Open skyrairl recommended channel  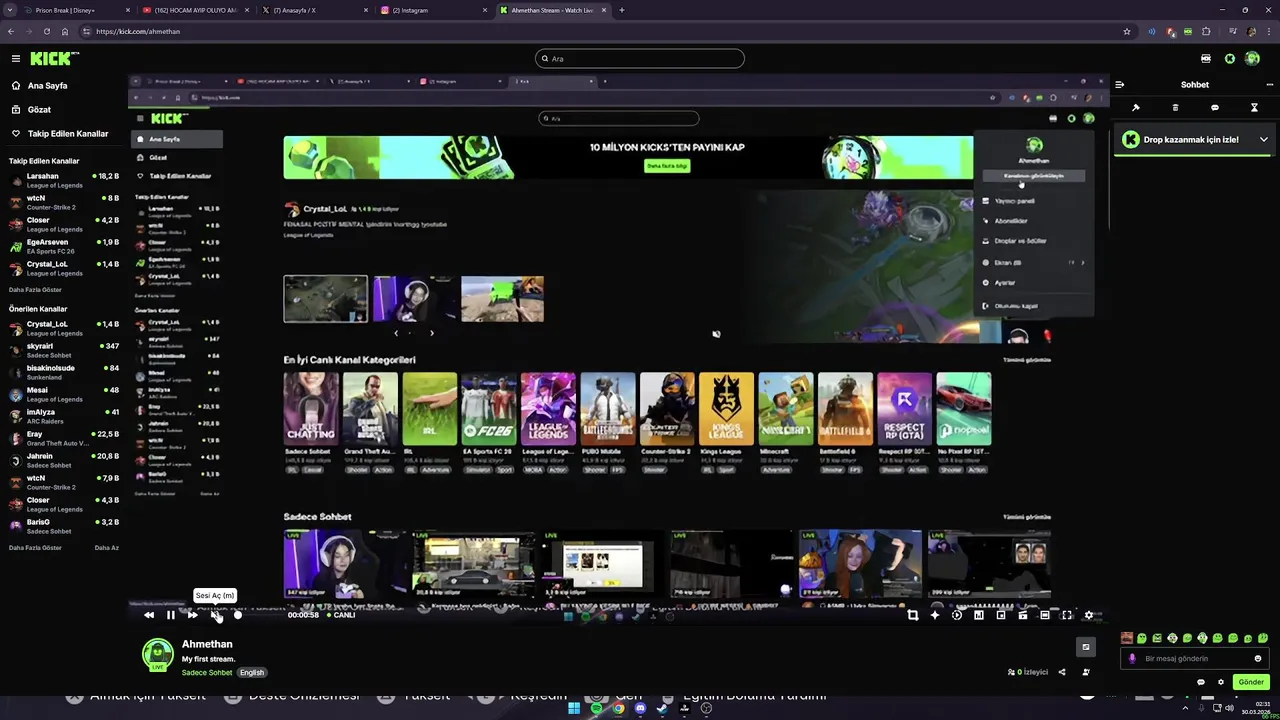pos(64,350)
